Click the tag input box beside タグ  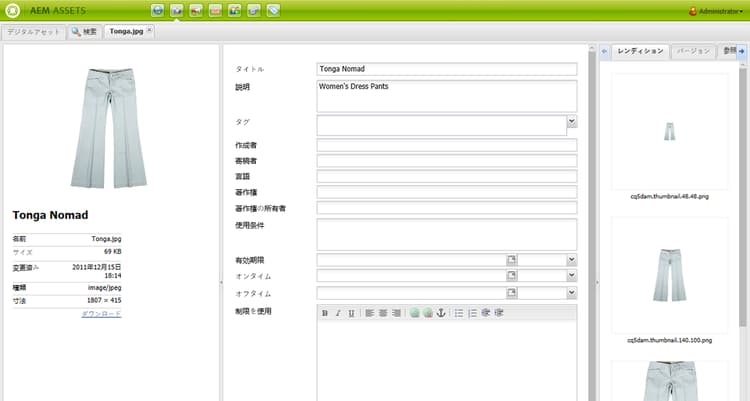coord(441,125)
